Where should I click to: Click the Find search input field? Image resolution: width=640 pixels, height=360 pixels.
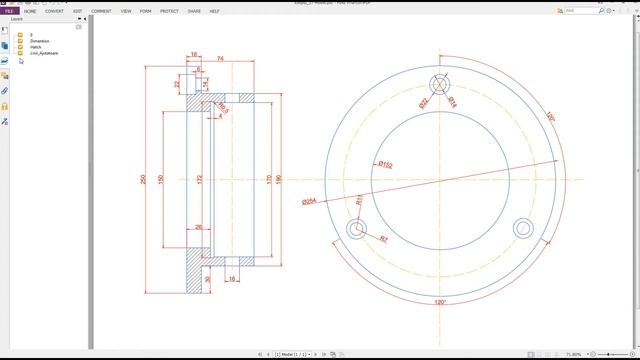point(581,11)
